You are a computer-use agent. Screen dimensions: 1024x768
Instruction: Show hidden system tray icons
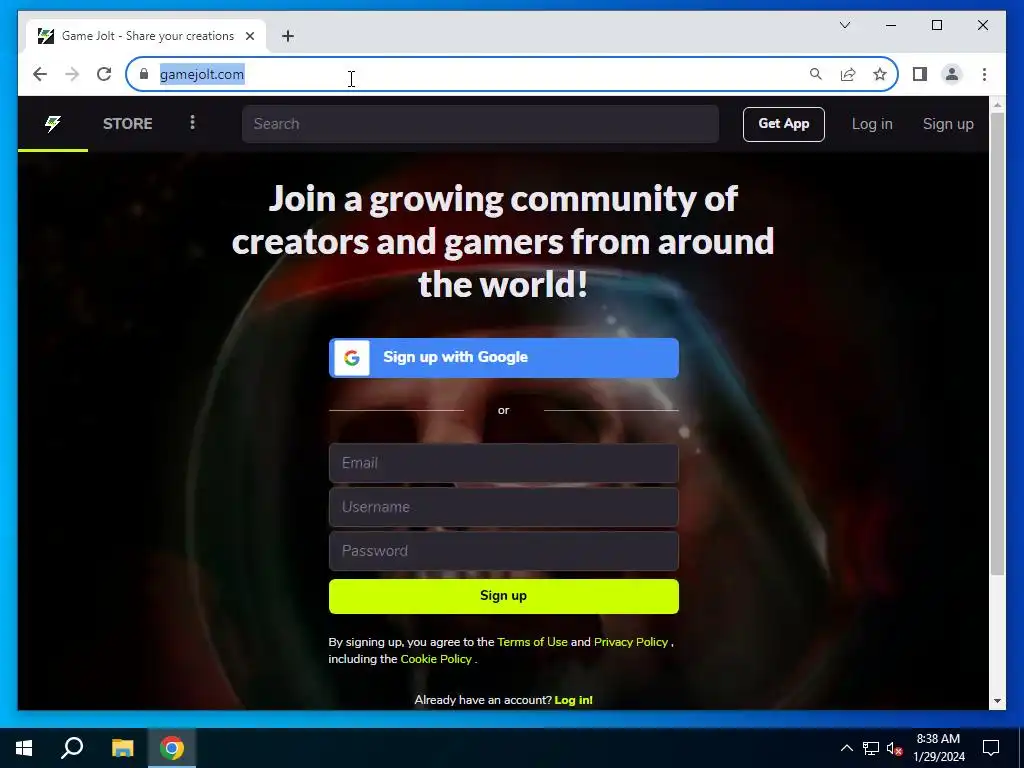click(846, 748)
